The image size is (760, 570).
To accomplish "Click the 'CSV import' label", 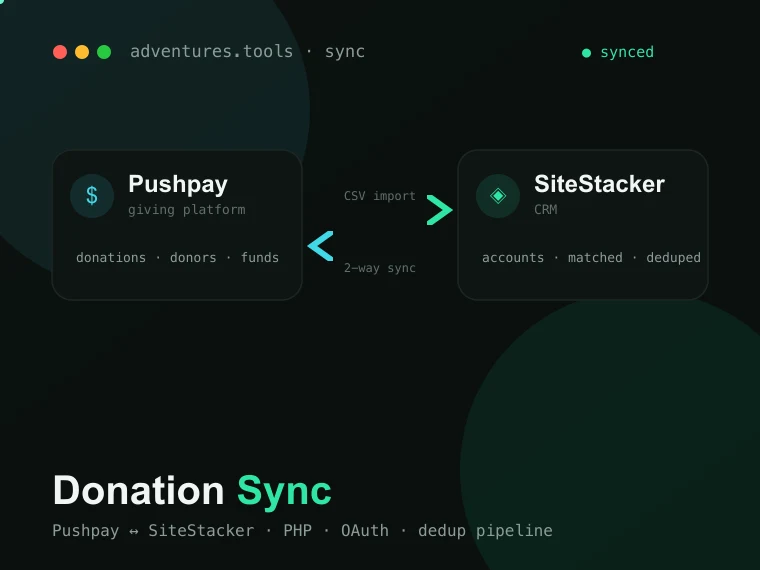I will click(380, 196).
